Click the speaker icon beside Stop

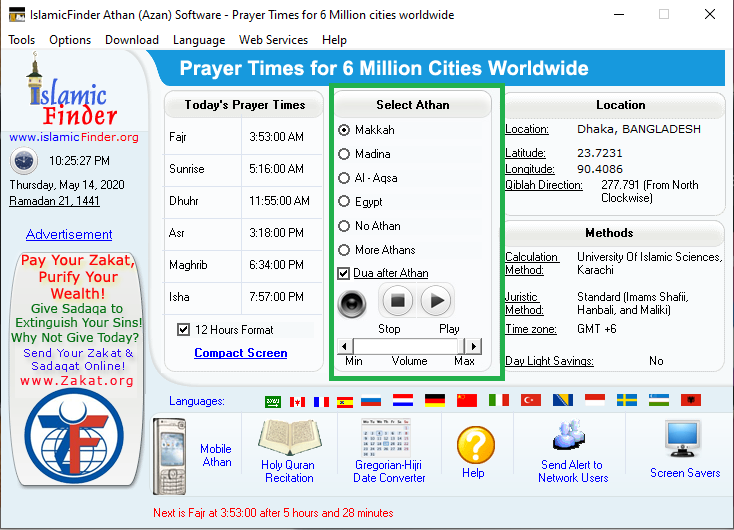point(352,304)
